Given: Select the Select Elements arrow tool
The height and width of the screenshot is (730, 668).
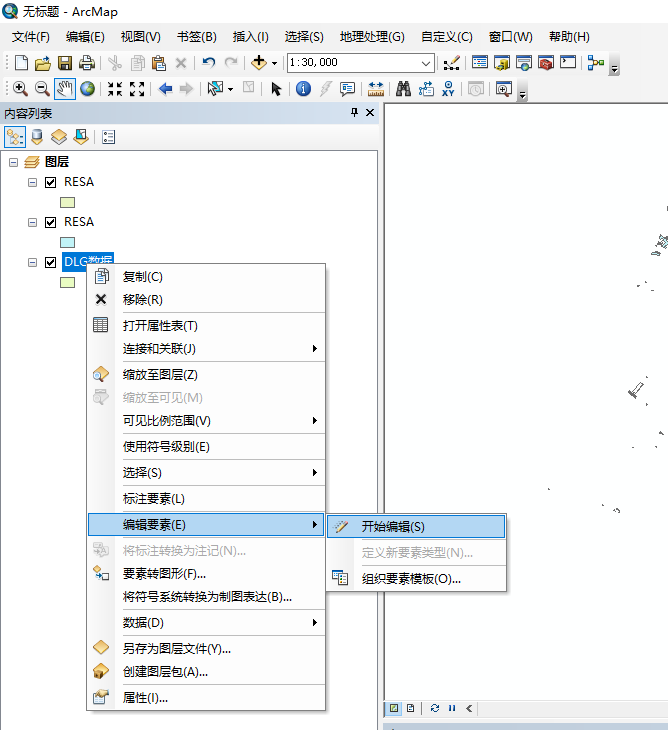Looking at the screenshot, I should point(276,88).
